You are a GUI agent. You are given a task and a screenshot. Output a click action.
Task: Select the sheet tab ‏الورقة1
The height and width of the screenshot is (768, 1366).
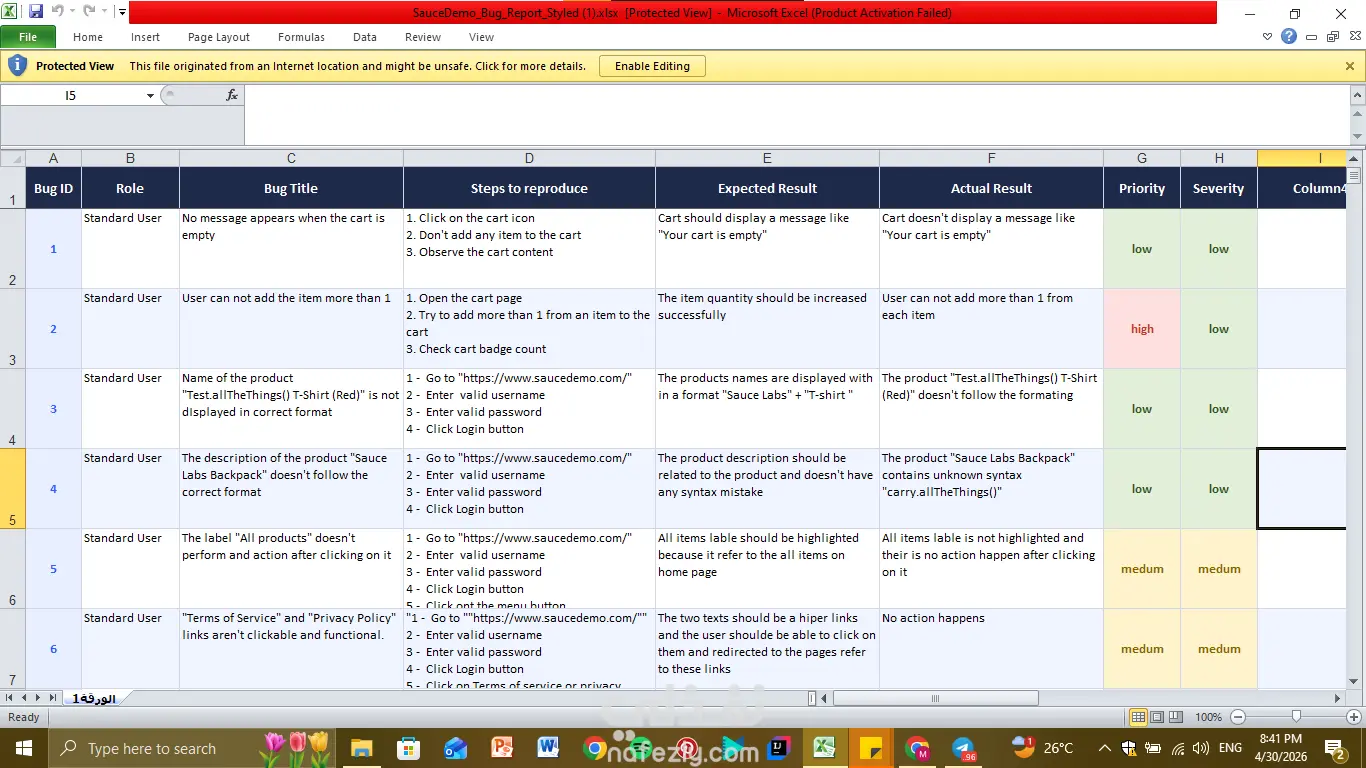point(94,698)
